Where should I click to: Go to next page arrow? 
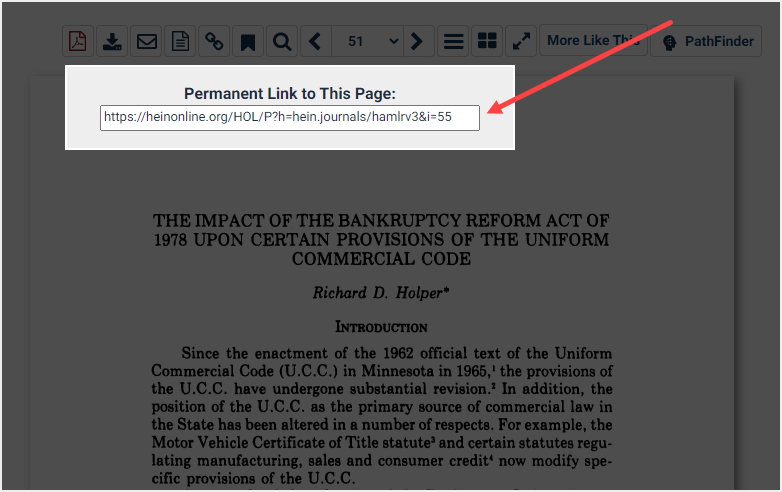pyautogui.click(x=417, y=41)
